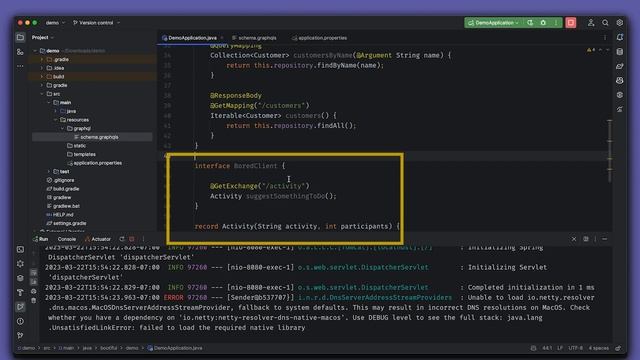This screenshot has width=640, height=360.
Task: Open editor tabs options menu
Action: [x=605, y=38]
